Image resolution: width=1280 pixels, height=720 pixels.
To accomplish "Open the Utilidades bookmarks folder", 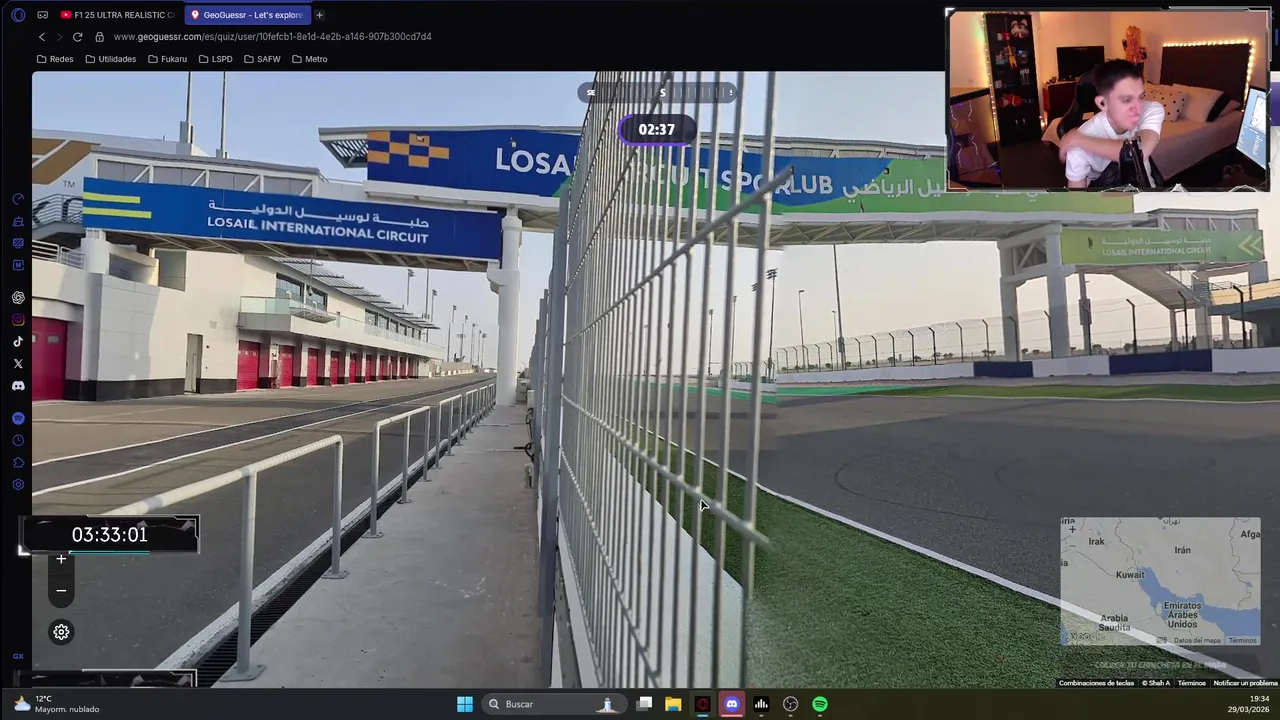I will [x=110, y=59].
